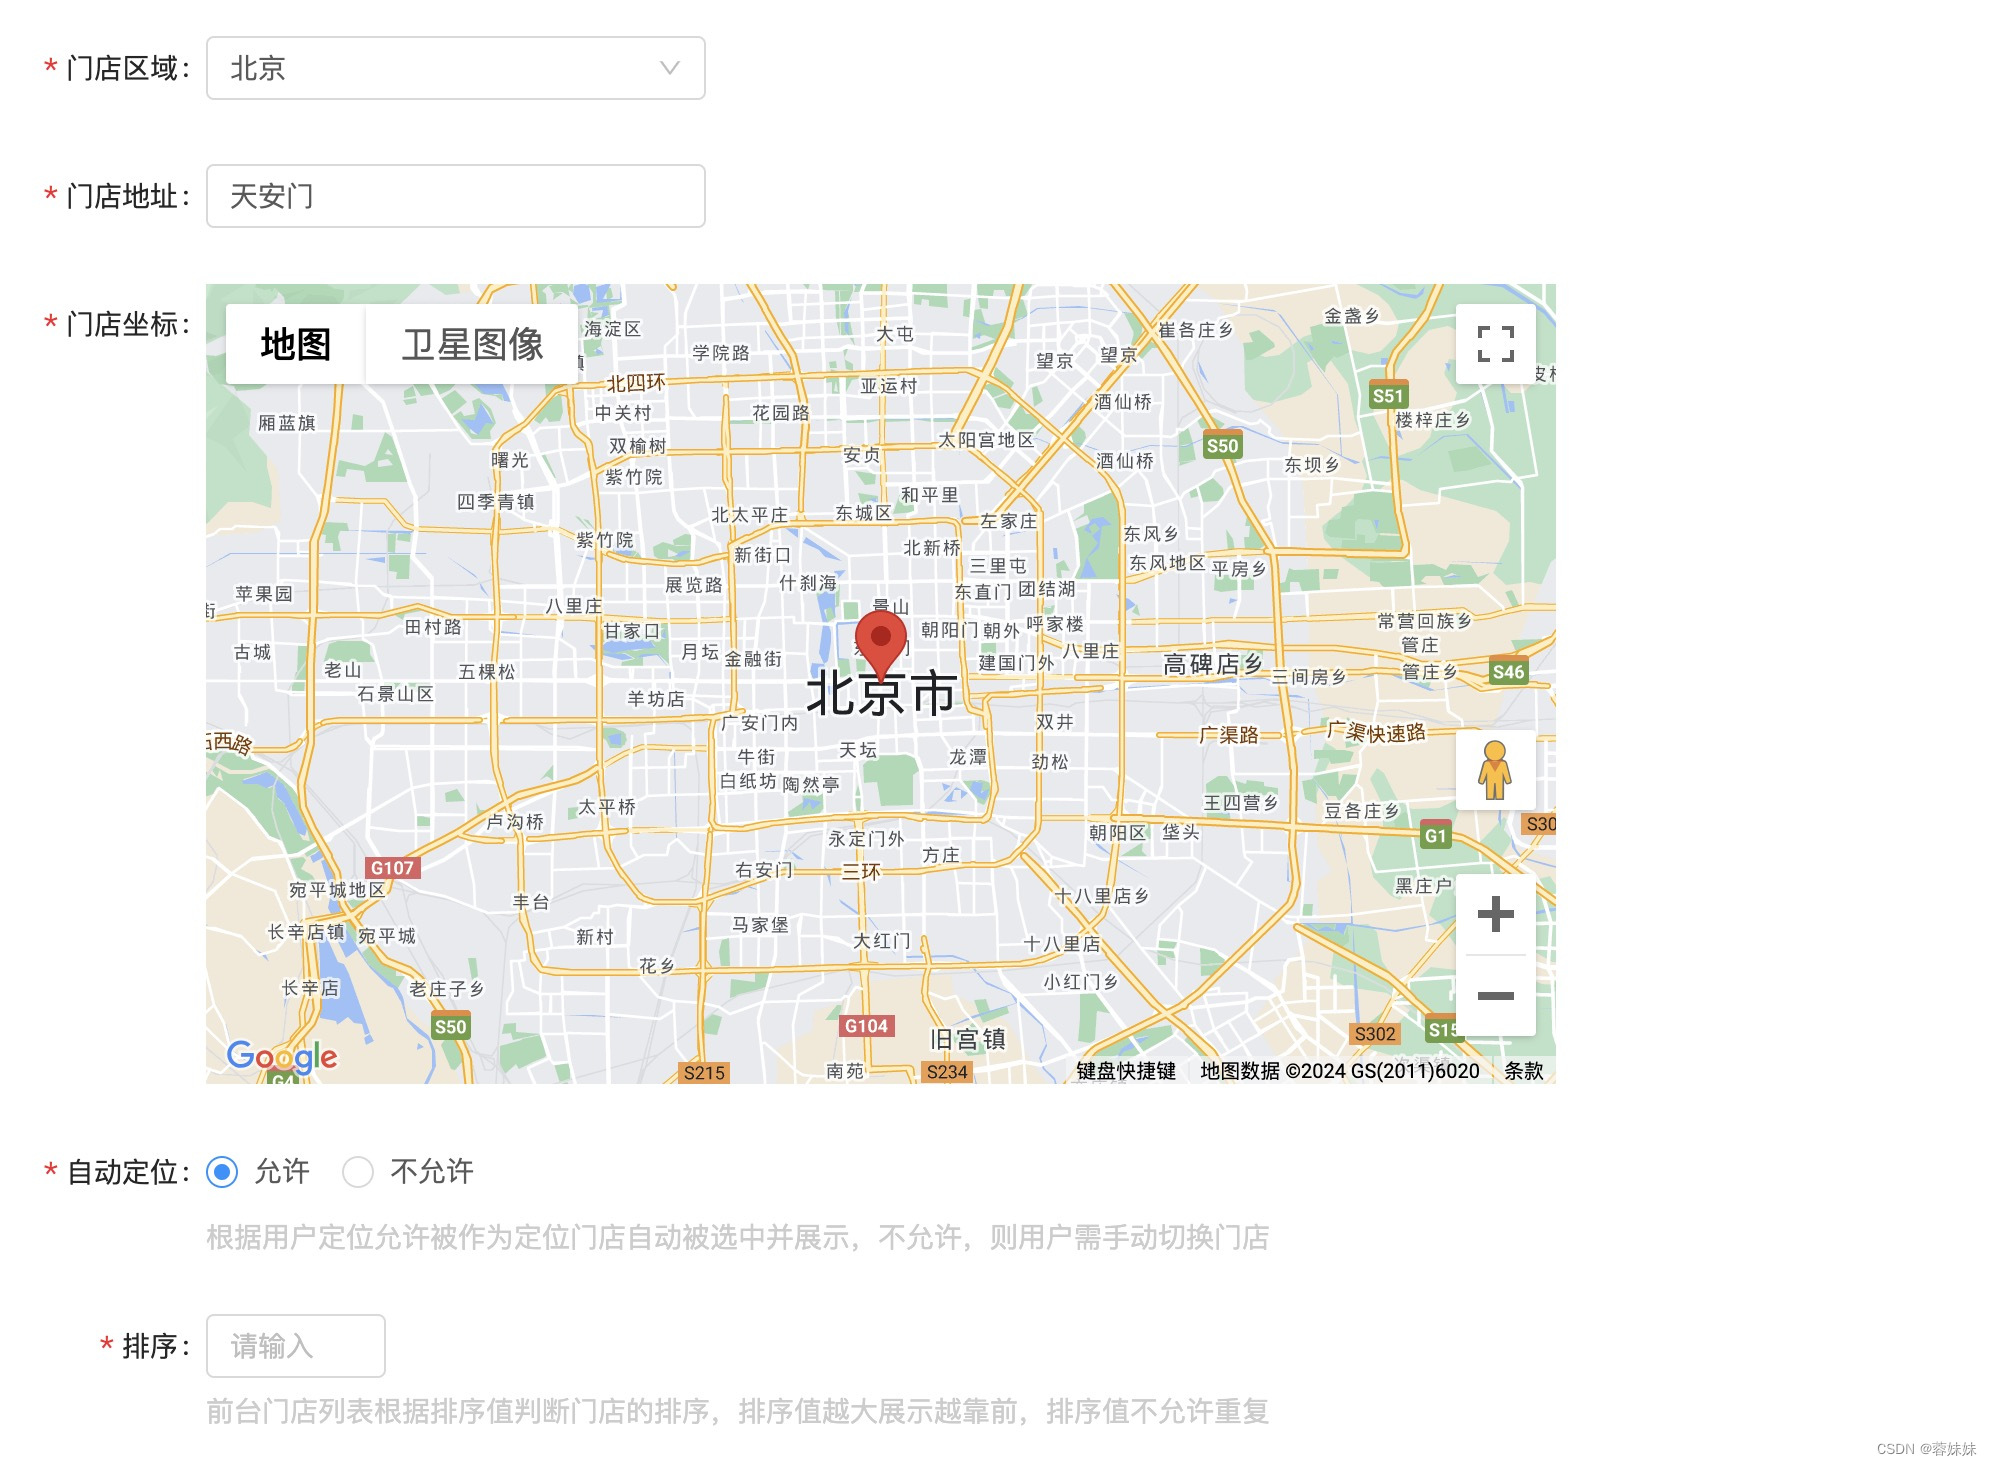Click the 三里屯 label on map
The height and width of the screenshot is (1466, 1992).
tap(997, 566)
